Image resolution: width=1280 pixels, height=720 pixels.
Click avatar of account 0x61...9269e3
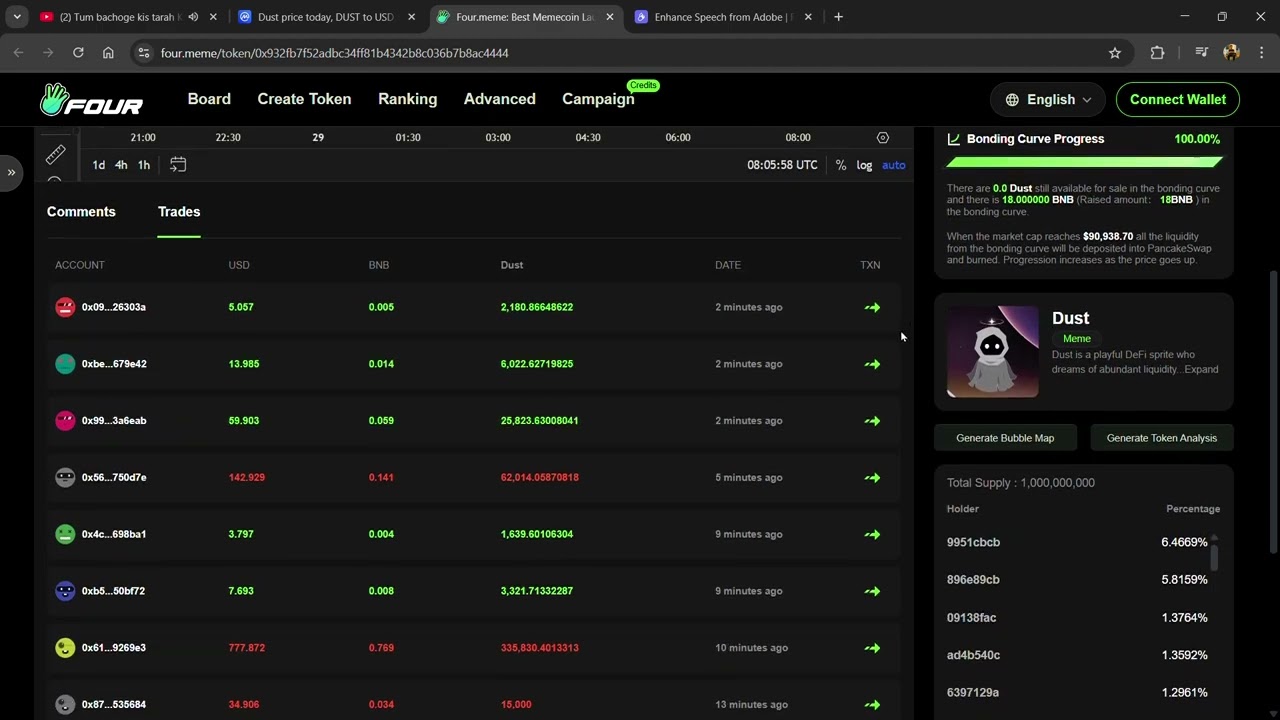(65, 648)
